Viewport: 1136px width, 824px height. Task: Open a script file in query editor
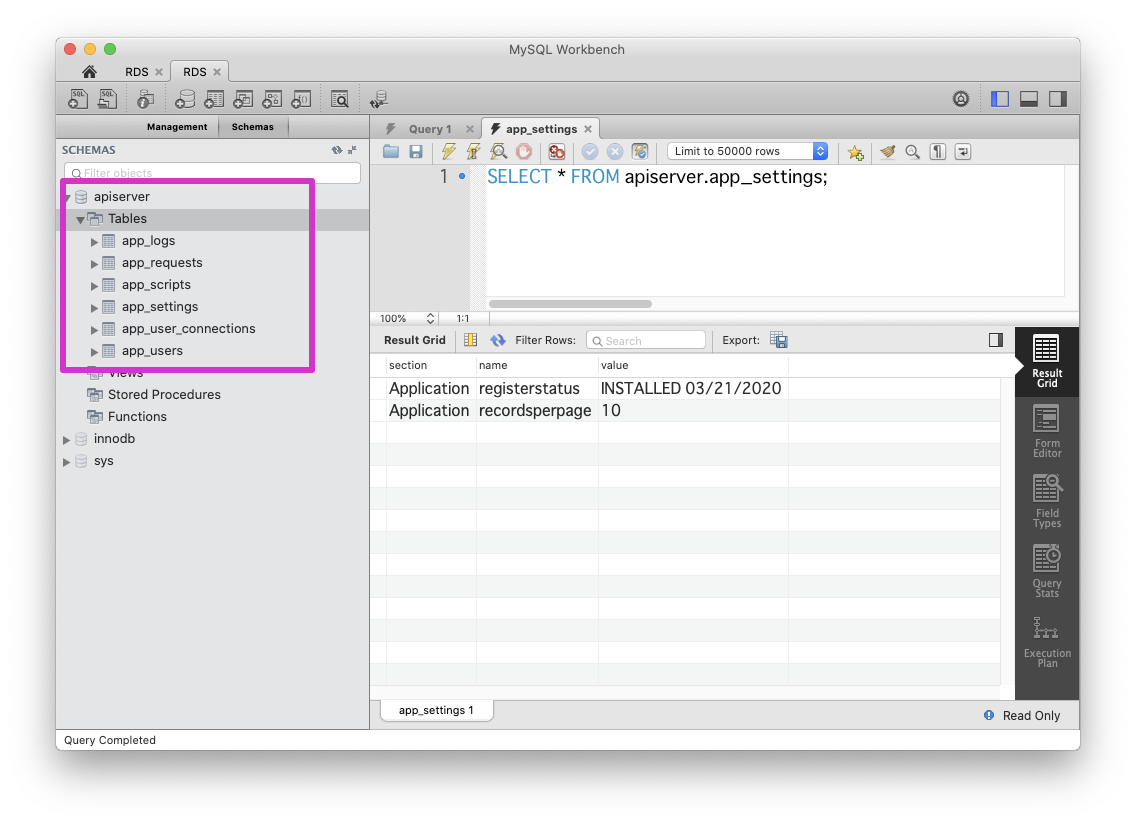[x=391, y=151]
